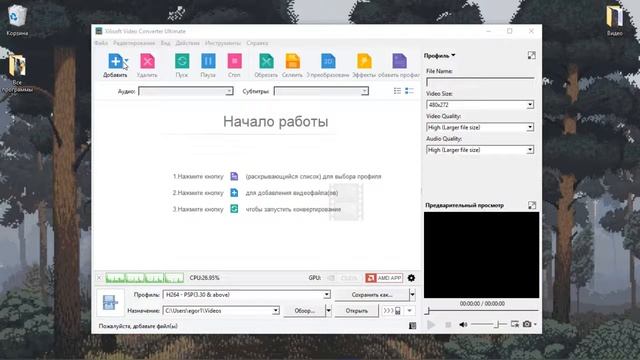Click the transfer-to-device button
The height and width of the screenshot is (360, 640).
click(x=392, y=311)
